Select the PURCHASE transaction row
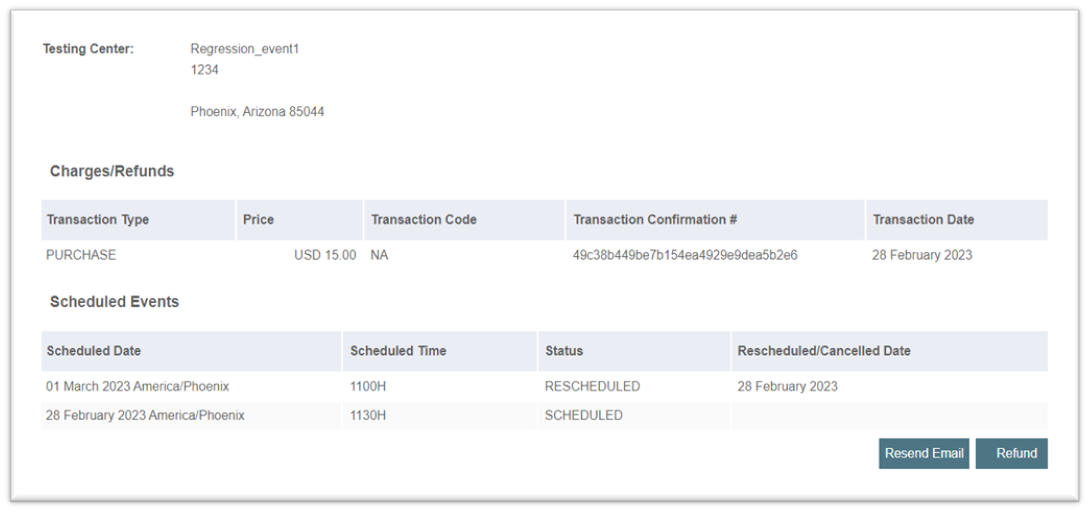This screenshot has height=512, width=1089. [x=81, y=255]
